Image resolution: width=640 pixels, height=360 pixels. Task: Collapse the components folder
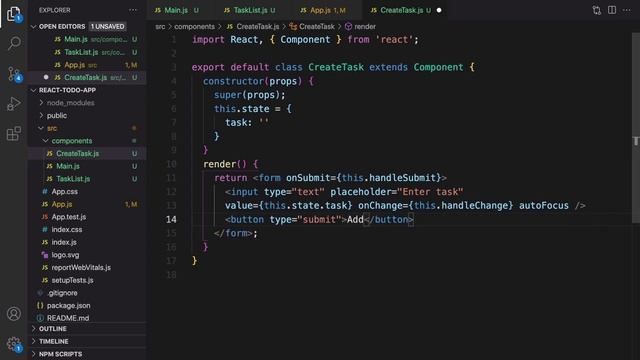(71, 141)
